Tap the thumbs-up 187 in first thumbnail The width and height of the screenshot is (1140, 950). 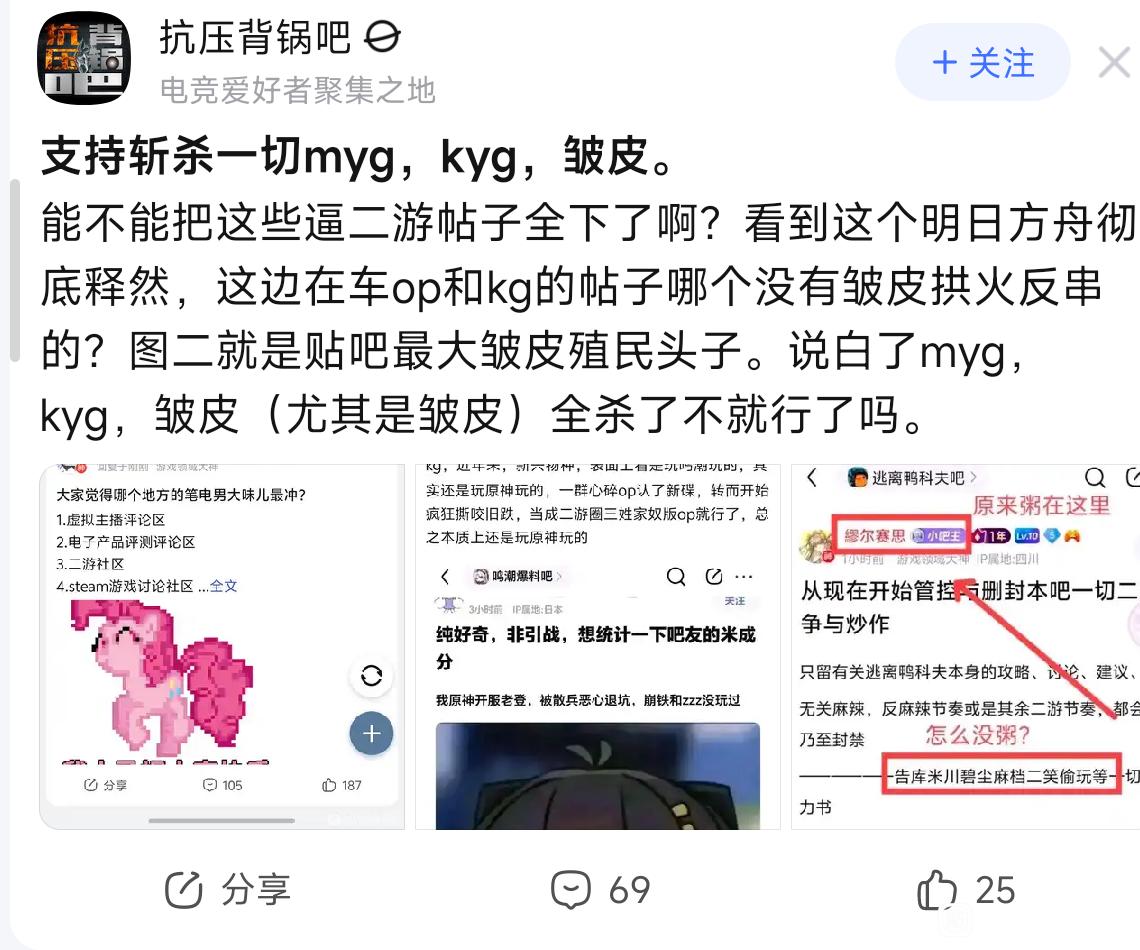[341, 785]
